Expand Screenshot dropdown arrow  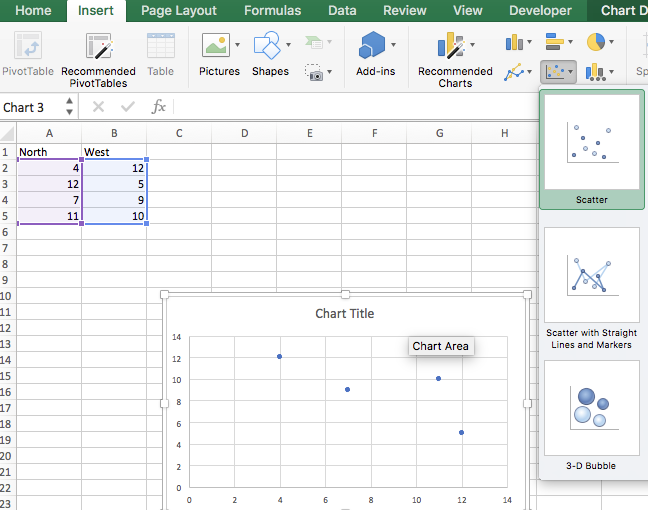[x=329, y=72]
